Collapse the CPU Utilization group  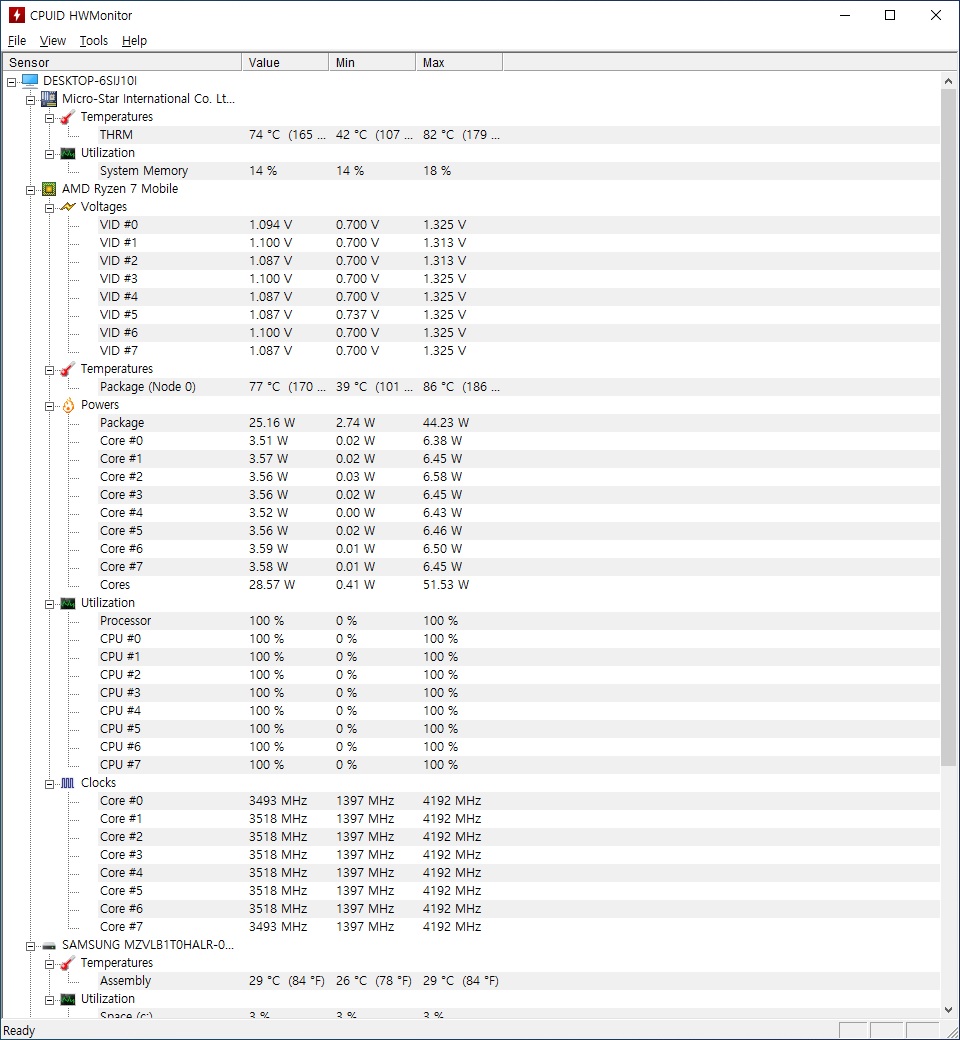coord(49,604)
